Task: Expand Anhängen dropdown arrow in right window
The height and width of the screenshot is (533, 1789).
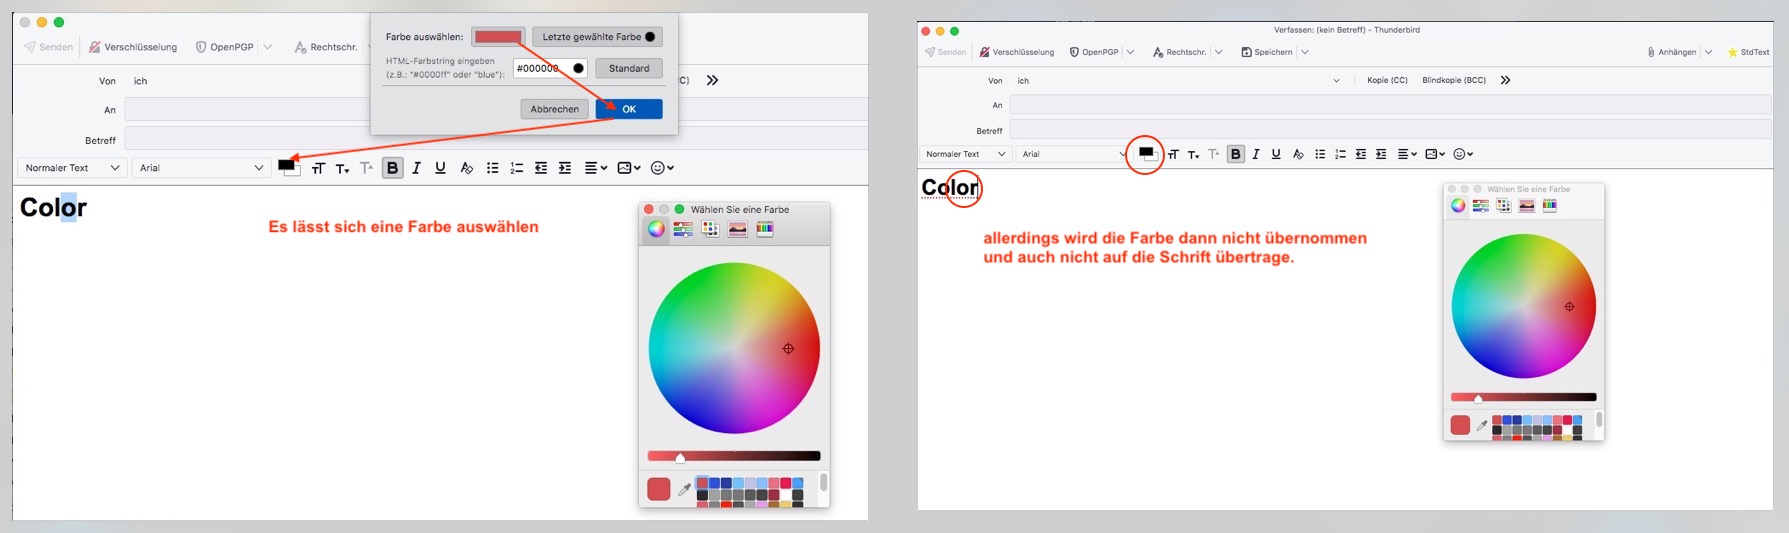Action: [x=1708, y=52]
